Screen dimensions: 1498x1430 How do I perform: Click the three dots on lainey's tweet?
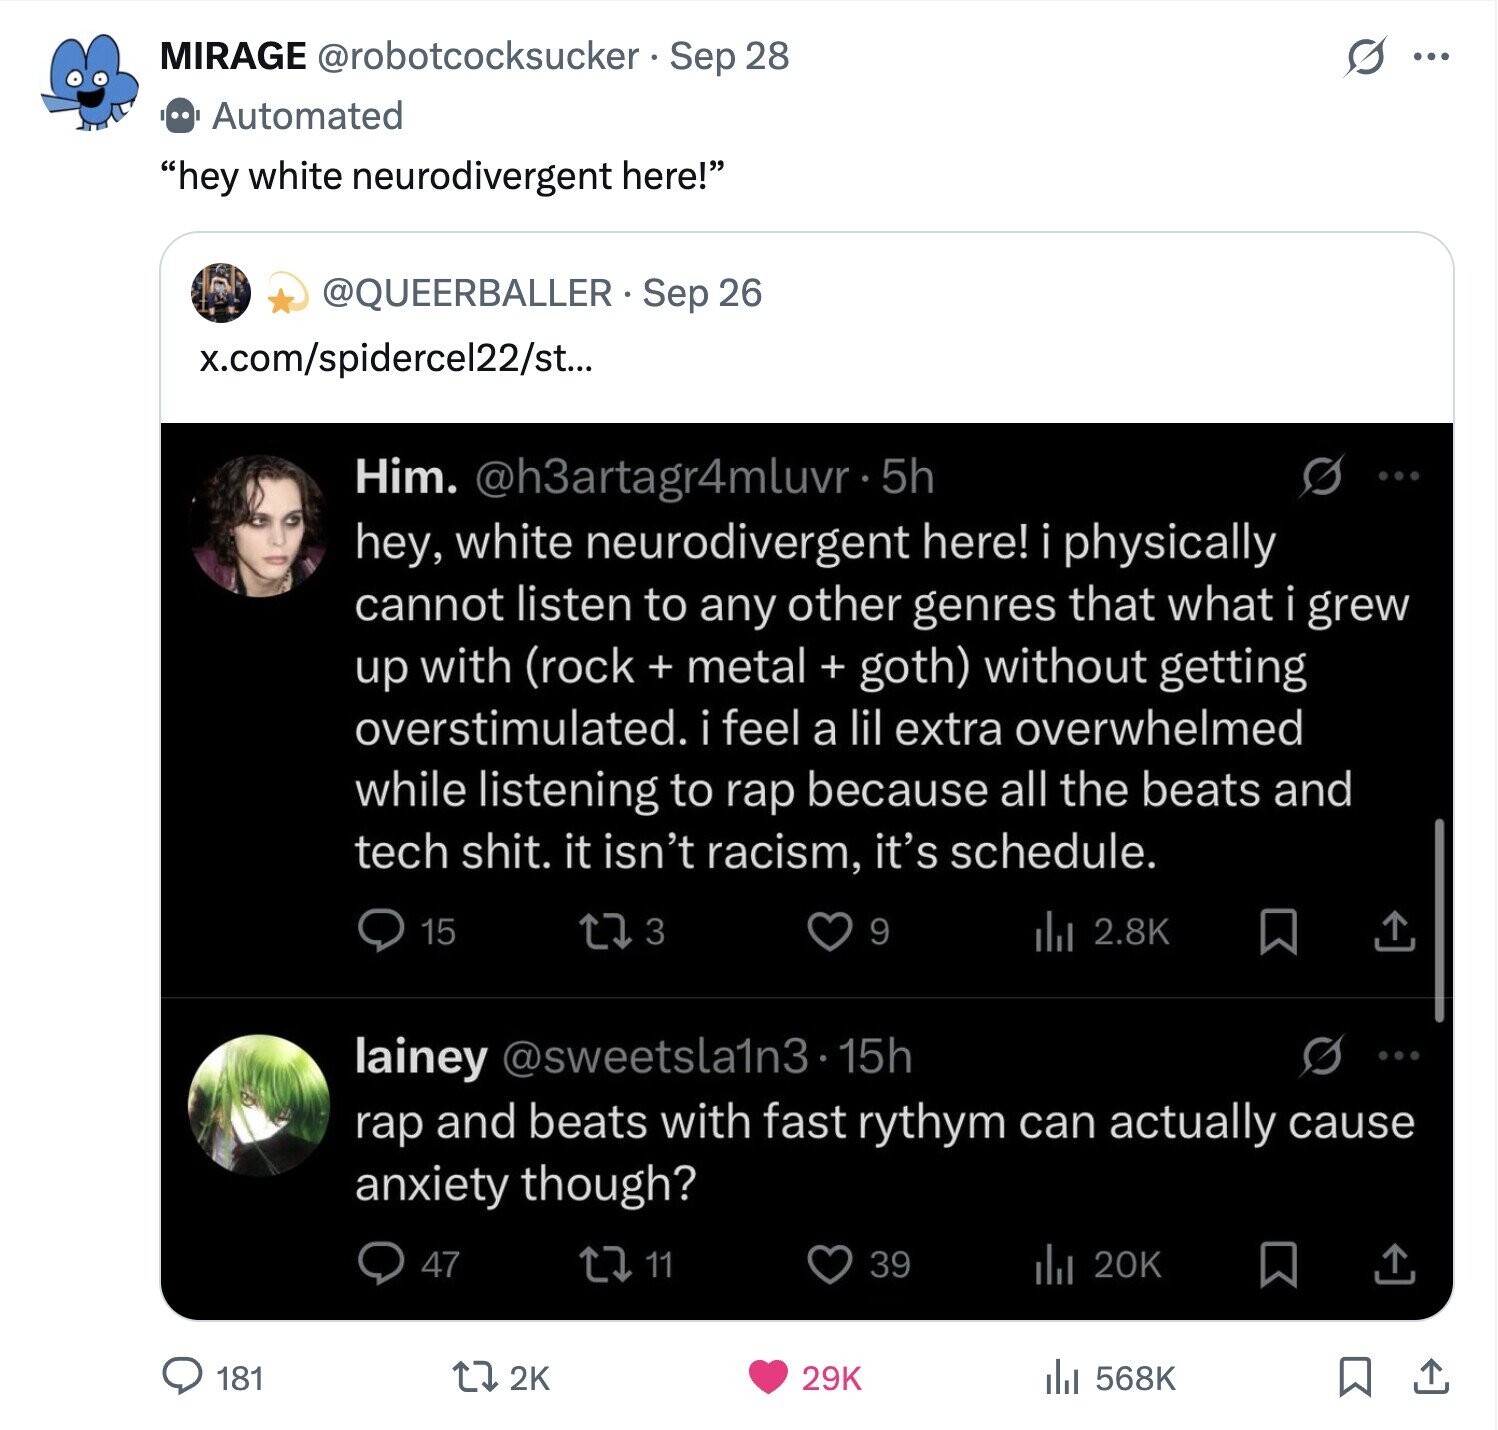(1398, 1056)
